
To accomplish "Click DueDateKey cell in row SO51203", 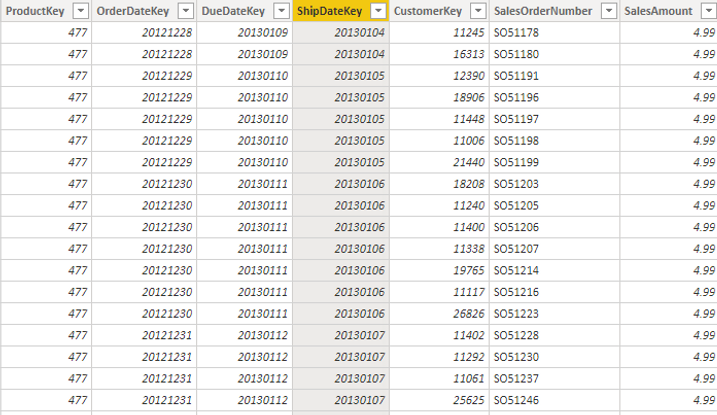I will point(245,184).
